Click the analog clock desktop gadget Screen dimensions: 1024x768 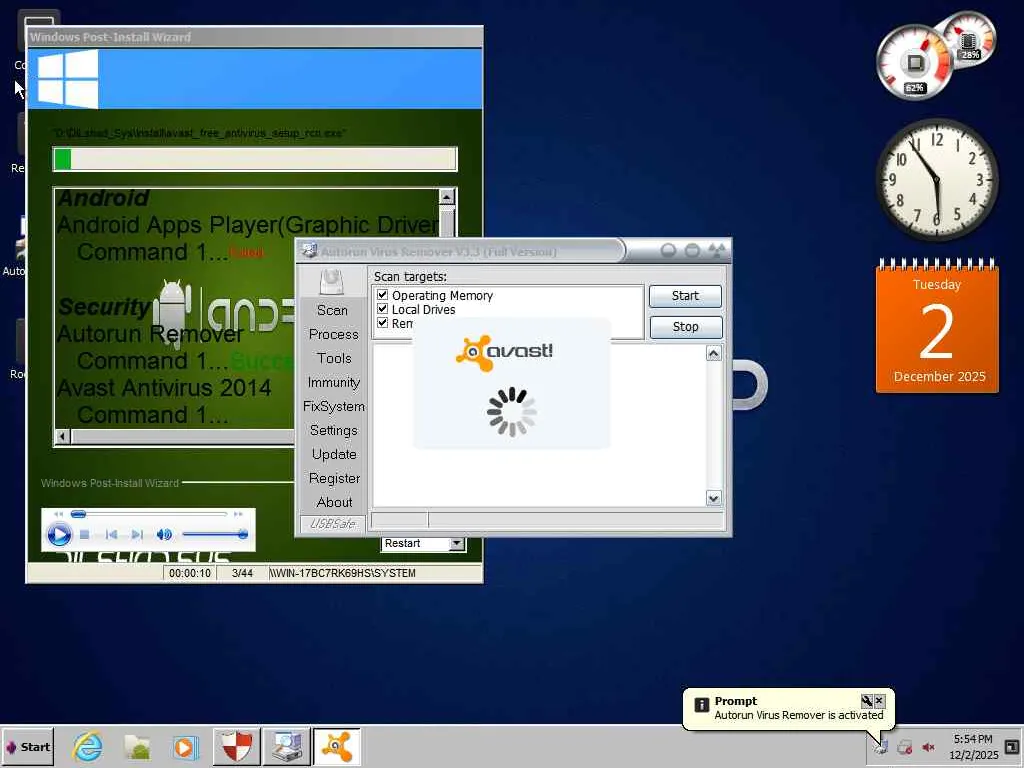coord(936,180)
